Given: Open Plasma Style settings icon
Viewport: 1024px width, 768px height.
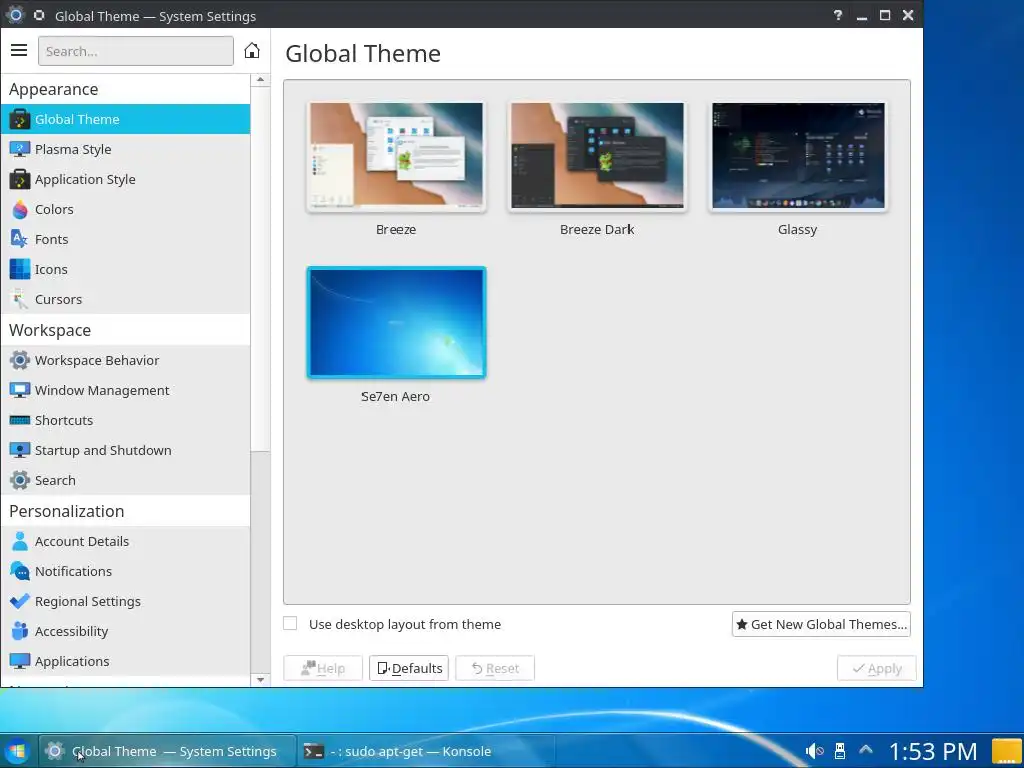Looking at the screenshot, I should point(20,150).
